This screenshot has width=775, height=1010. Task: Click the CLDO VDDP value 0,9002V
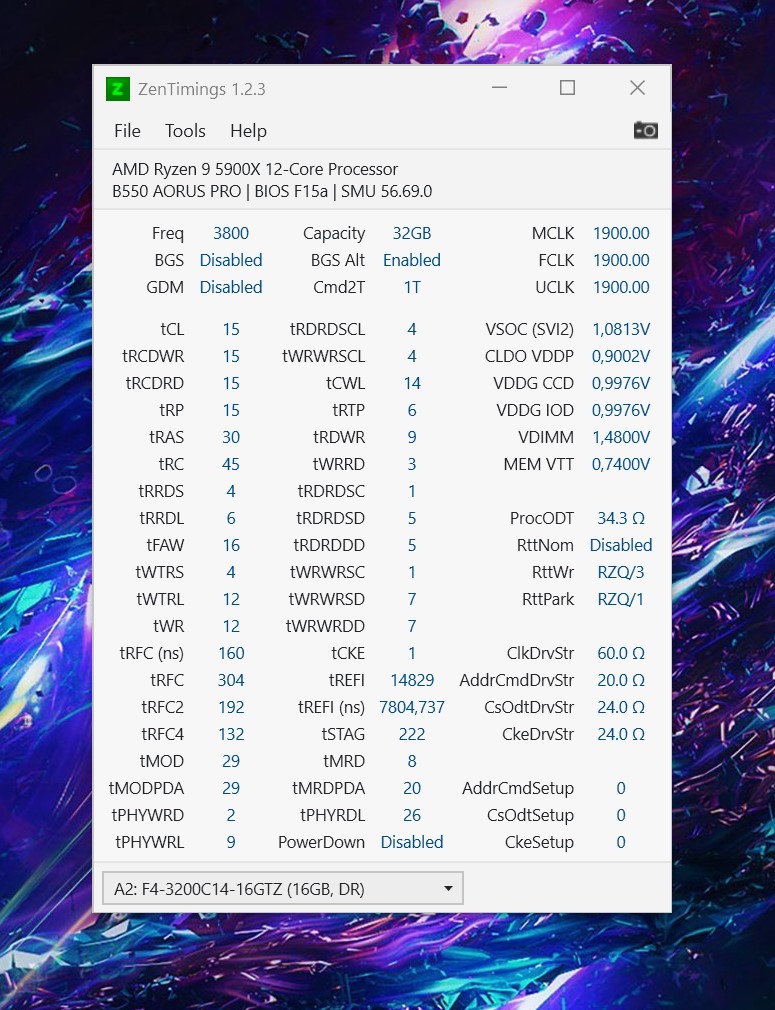tap(621, 356)
